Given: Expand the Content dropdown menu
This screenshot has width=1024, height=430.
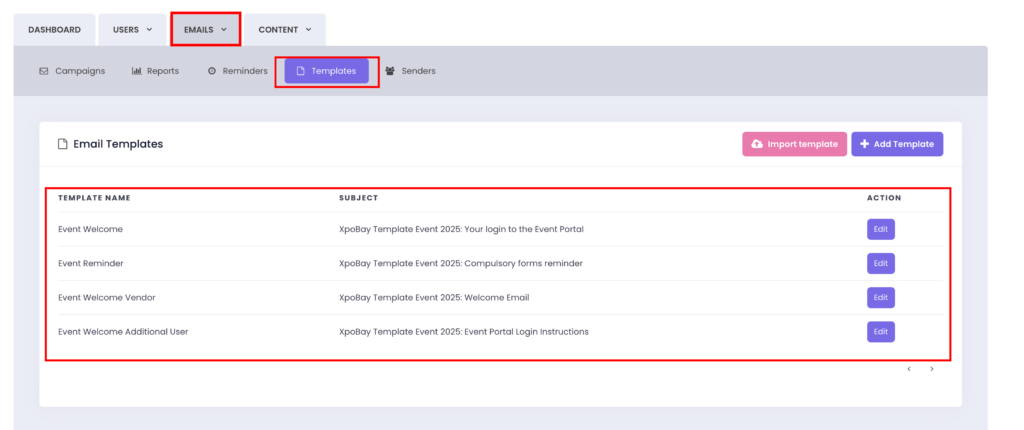Looking at the screenshot, I should coord(285,30).
